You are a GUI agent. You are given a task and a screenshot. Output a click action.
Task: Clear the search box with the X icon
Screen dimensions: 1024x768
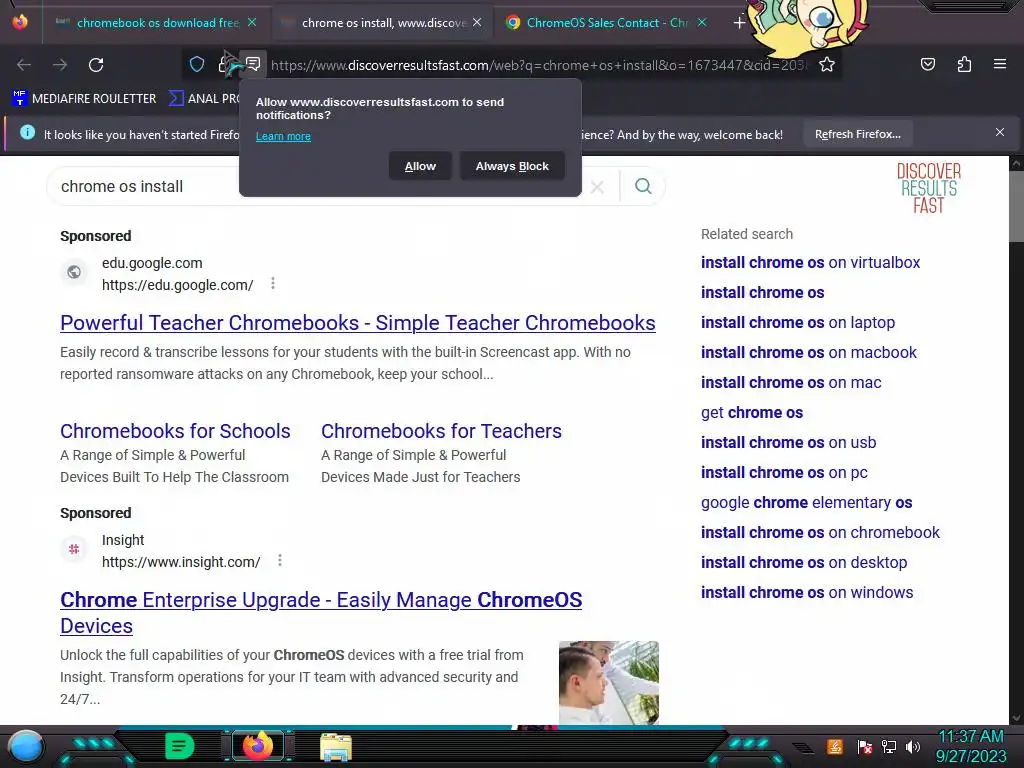coord(597,187)
